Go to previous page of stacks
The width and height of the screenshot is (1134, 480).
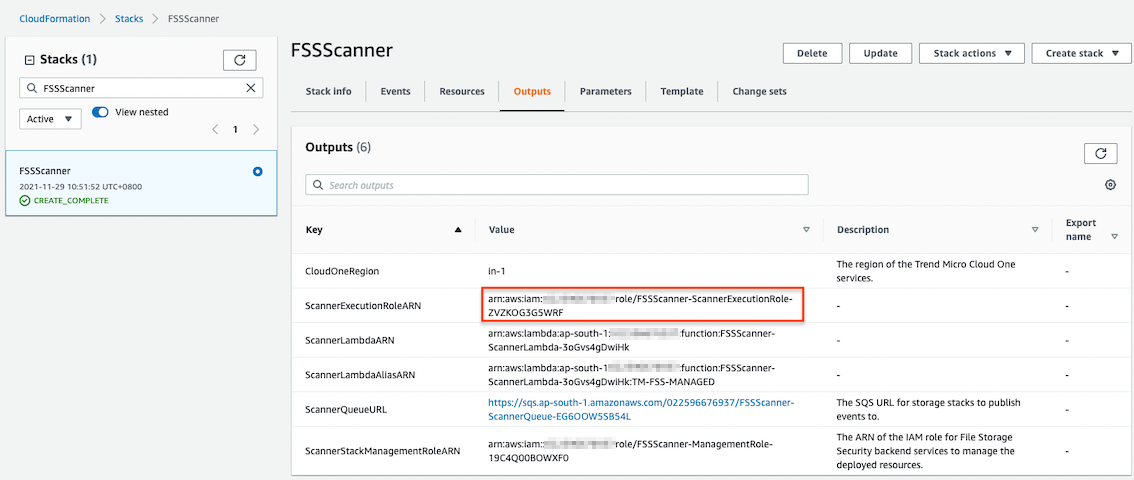click(x=215, y=129)
